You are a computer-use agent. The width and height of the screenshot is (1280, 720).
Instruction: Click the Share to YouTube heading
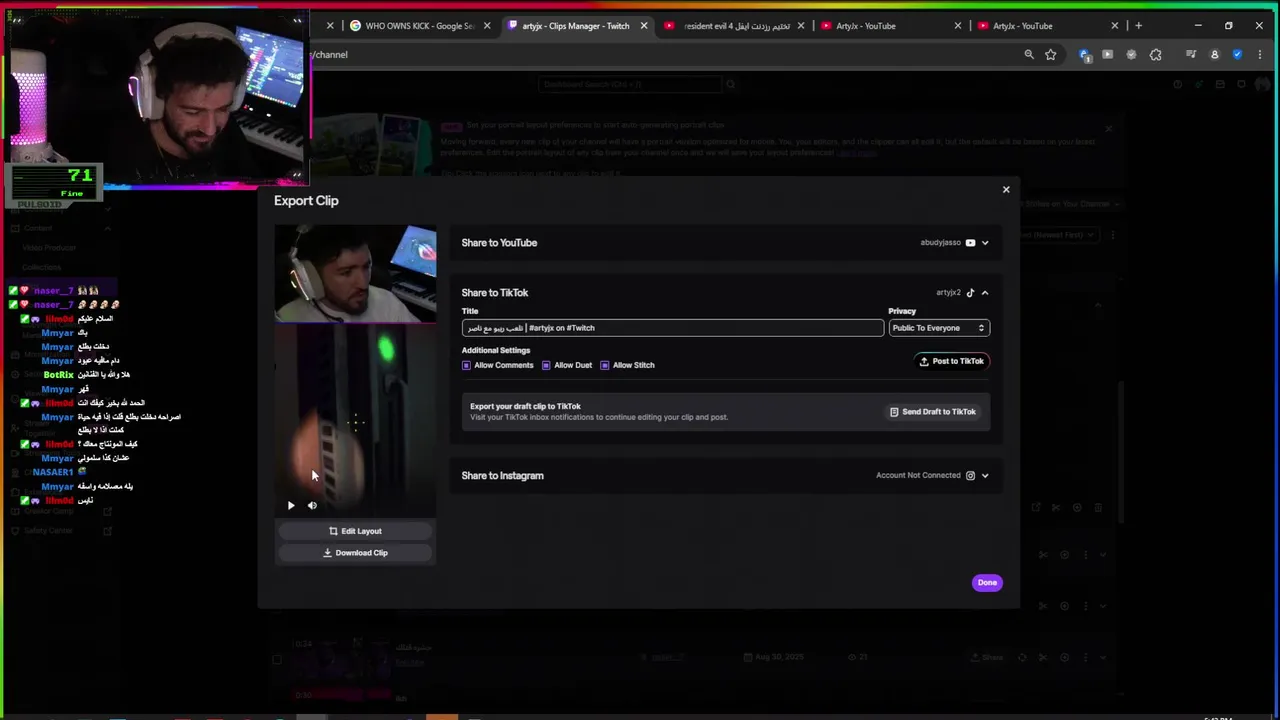pyautogui.click(x=499, y=243)
